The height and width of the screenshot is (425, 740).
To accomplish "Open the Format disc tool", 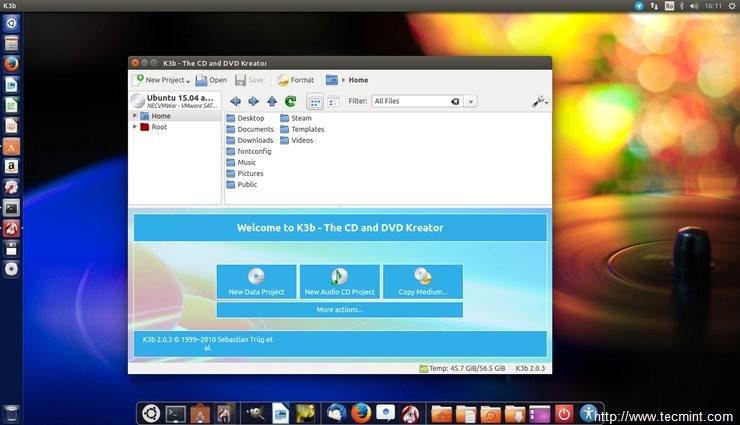I will (x=295, y=80).
